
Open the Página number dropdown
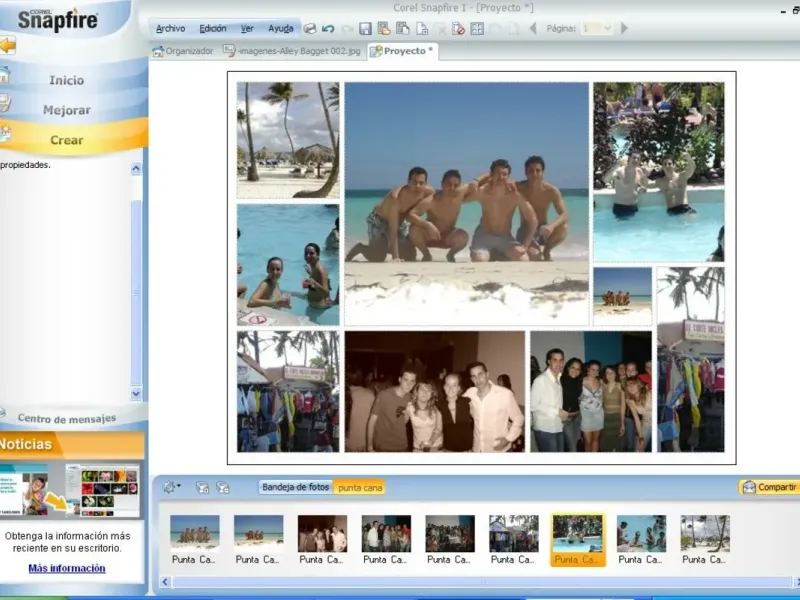(x=597, y=29)
